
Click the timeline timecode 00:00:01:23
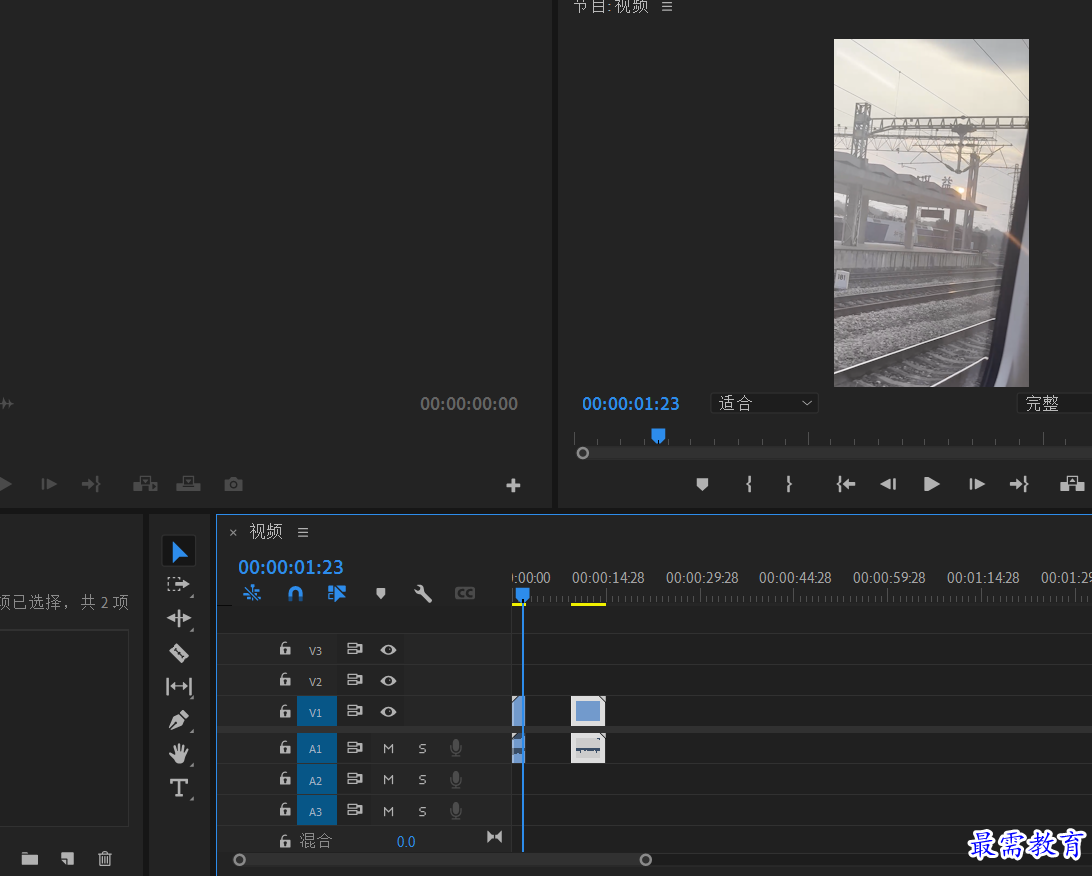coord(290,568)
